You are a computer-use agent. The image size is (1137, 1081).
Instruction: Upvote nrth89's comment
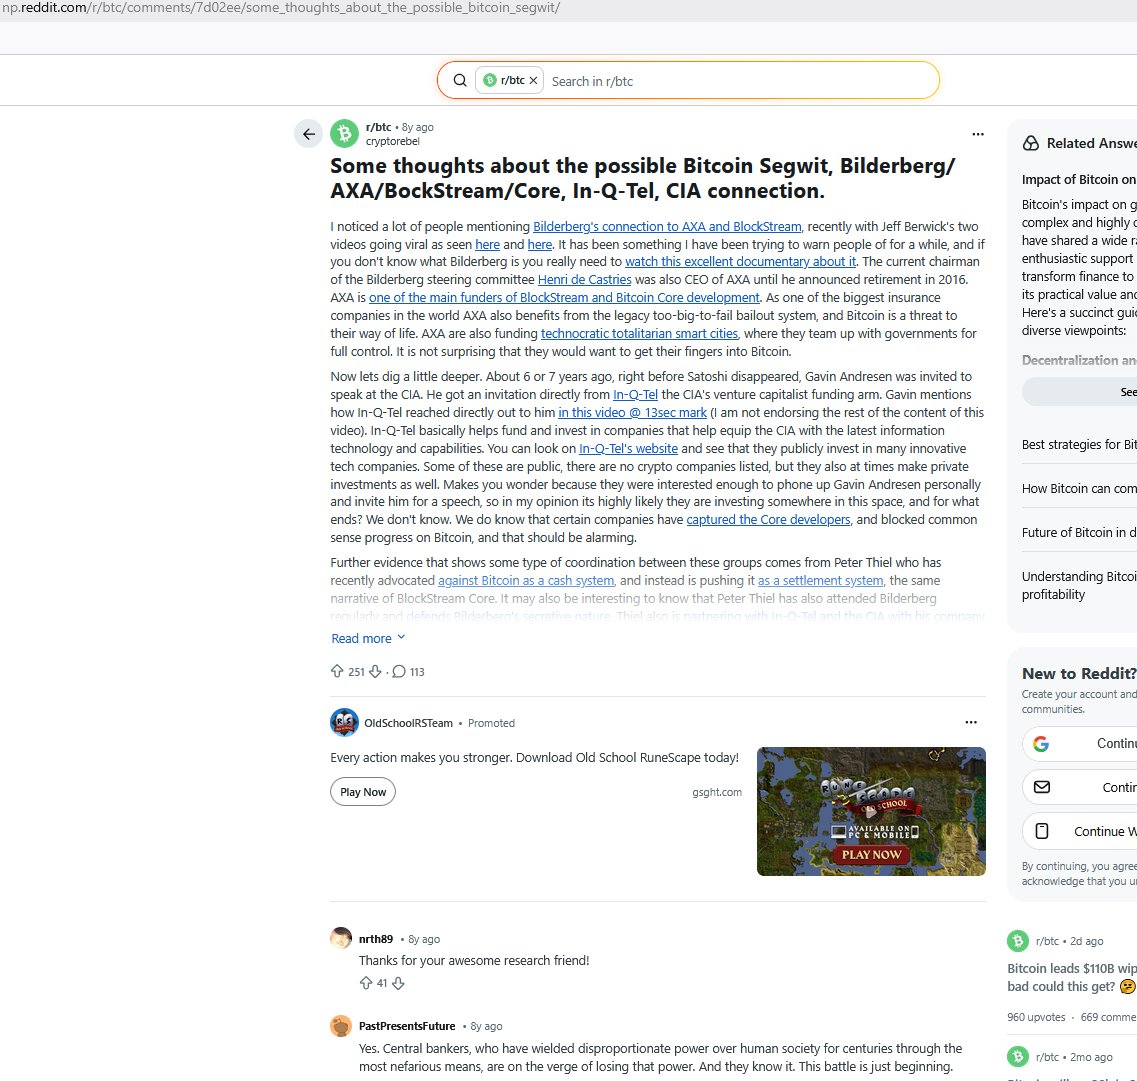[367, 983]
